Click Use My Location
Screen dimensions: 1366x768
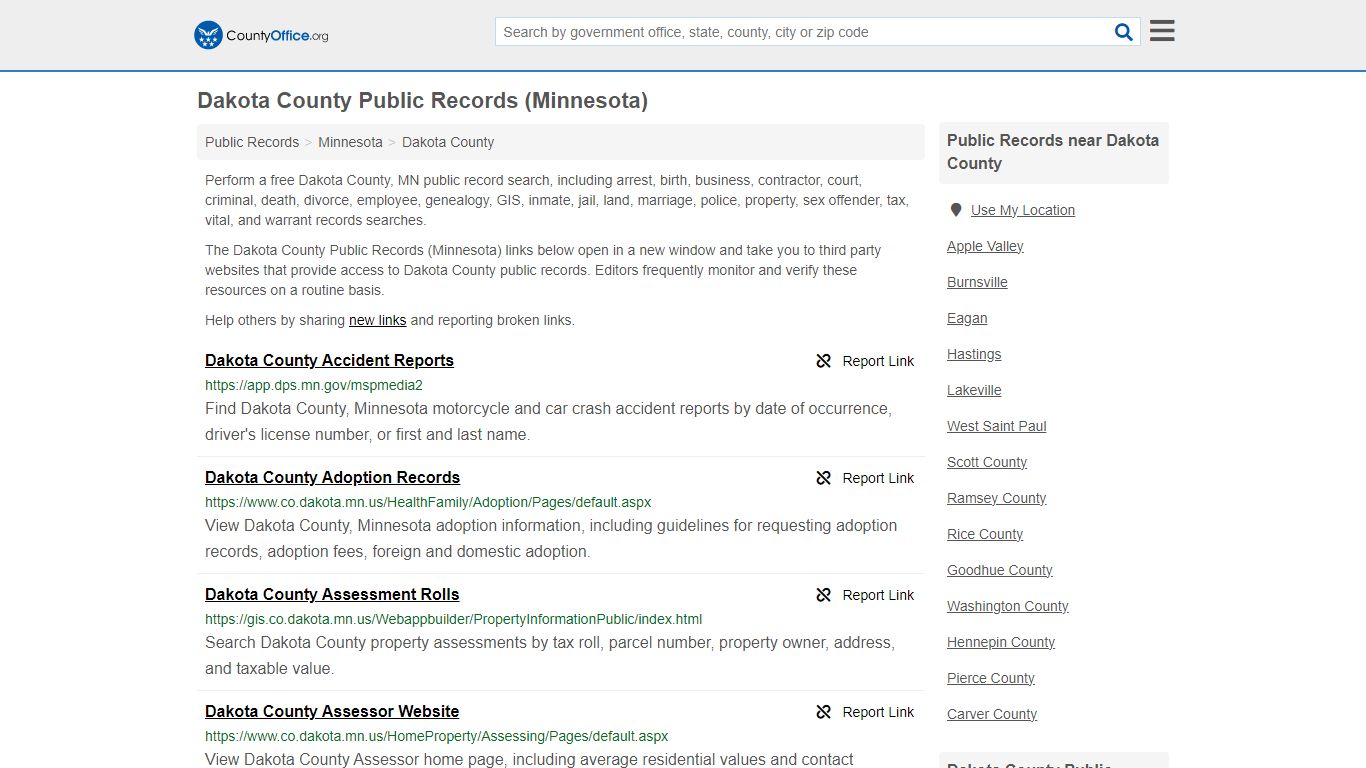tap(1023, 210)
